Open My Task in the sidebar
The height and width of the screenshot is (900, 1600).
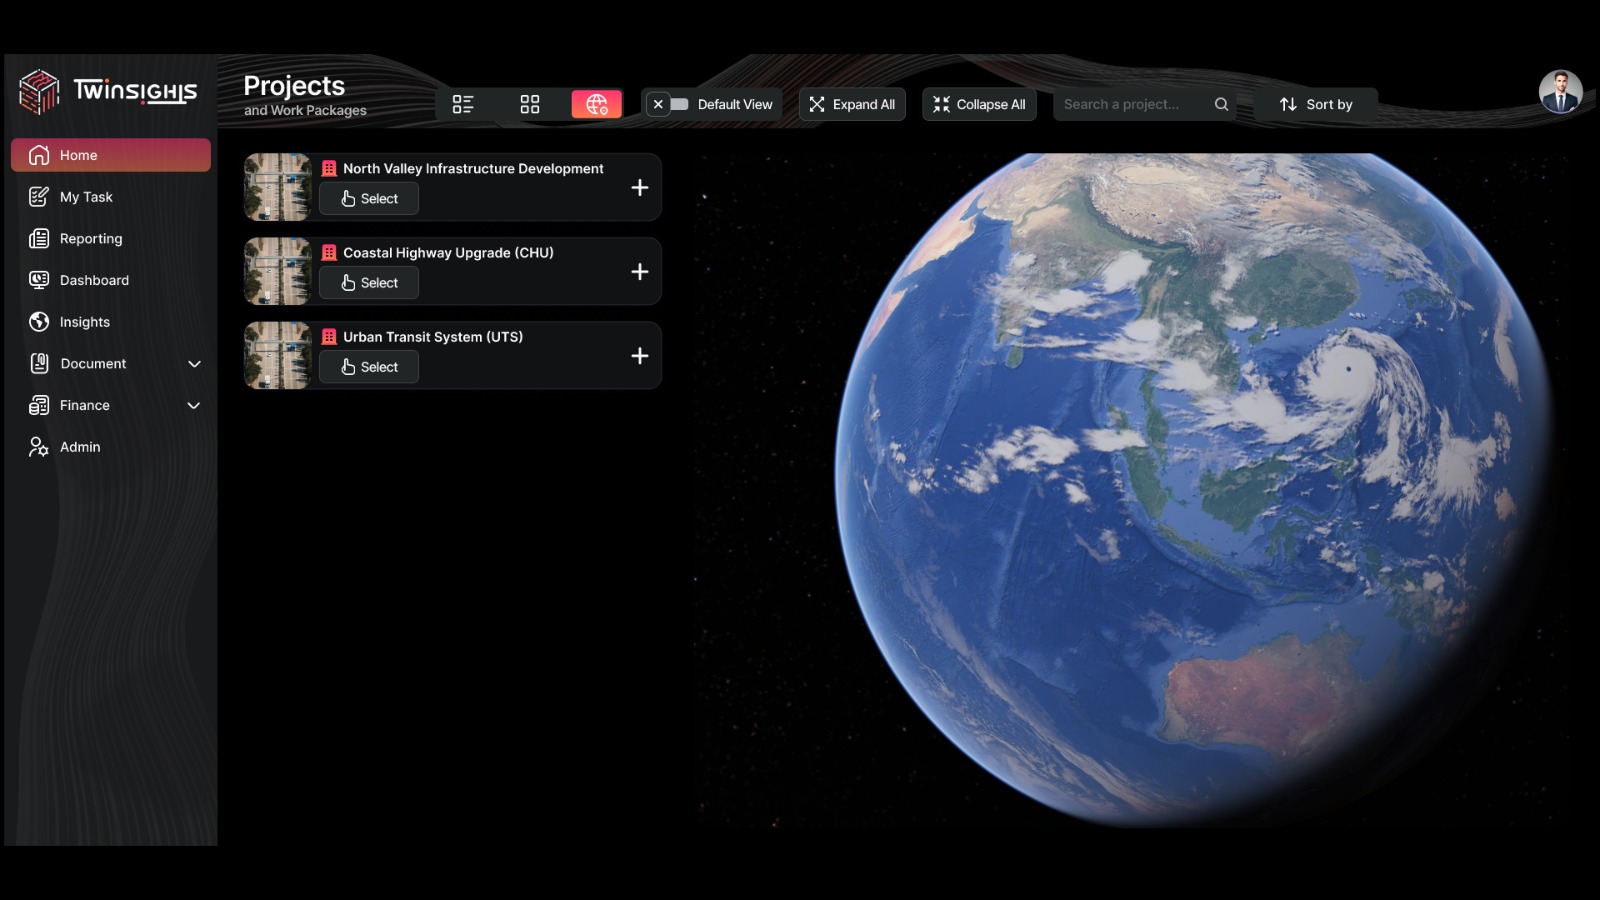coord(86,197)
